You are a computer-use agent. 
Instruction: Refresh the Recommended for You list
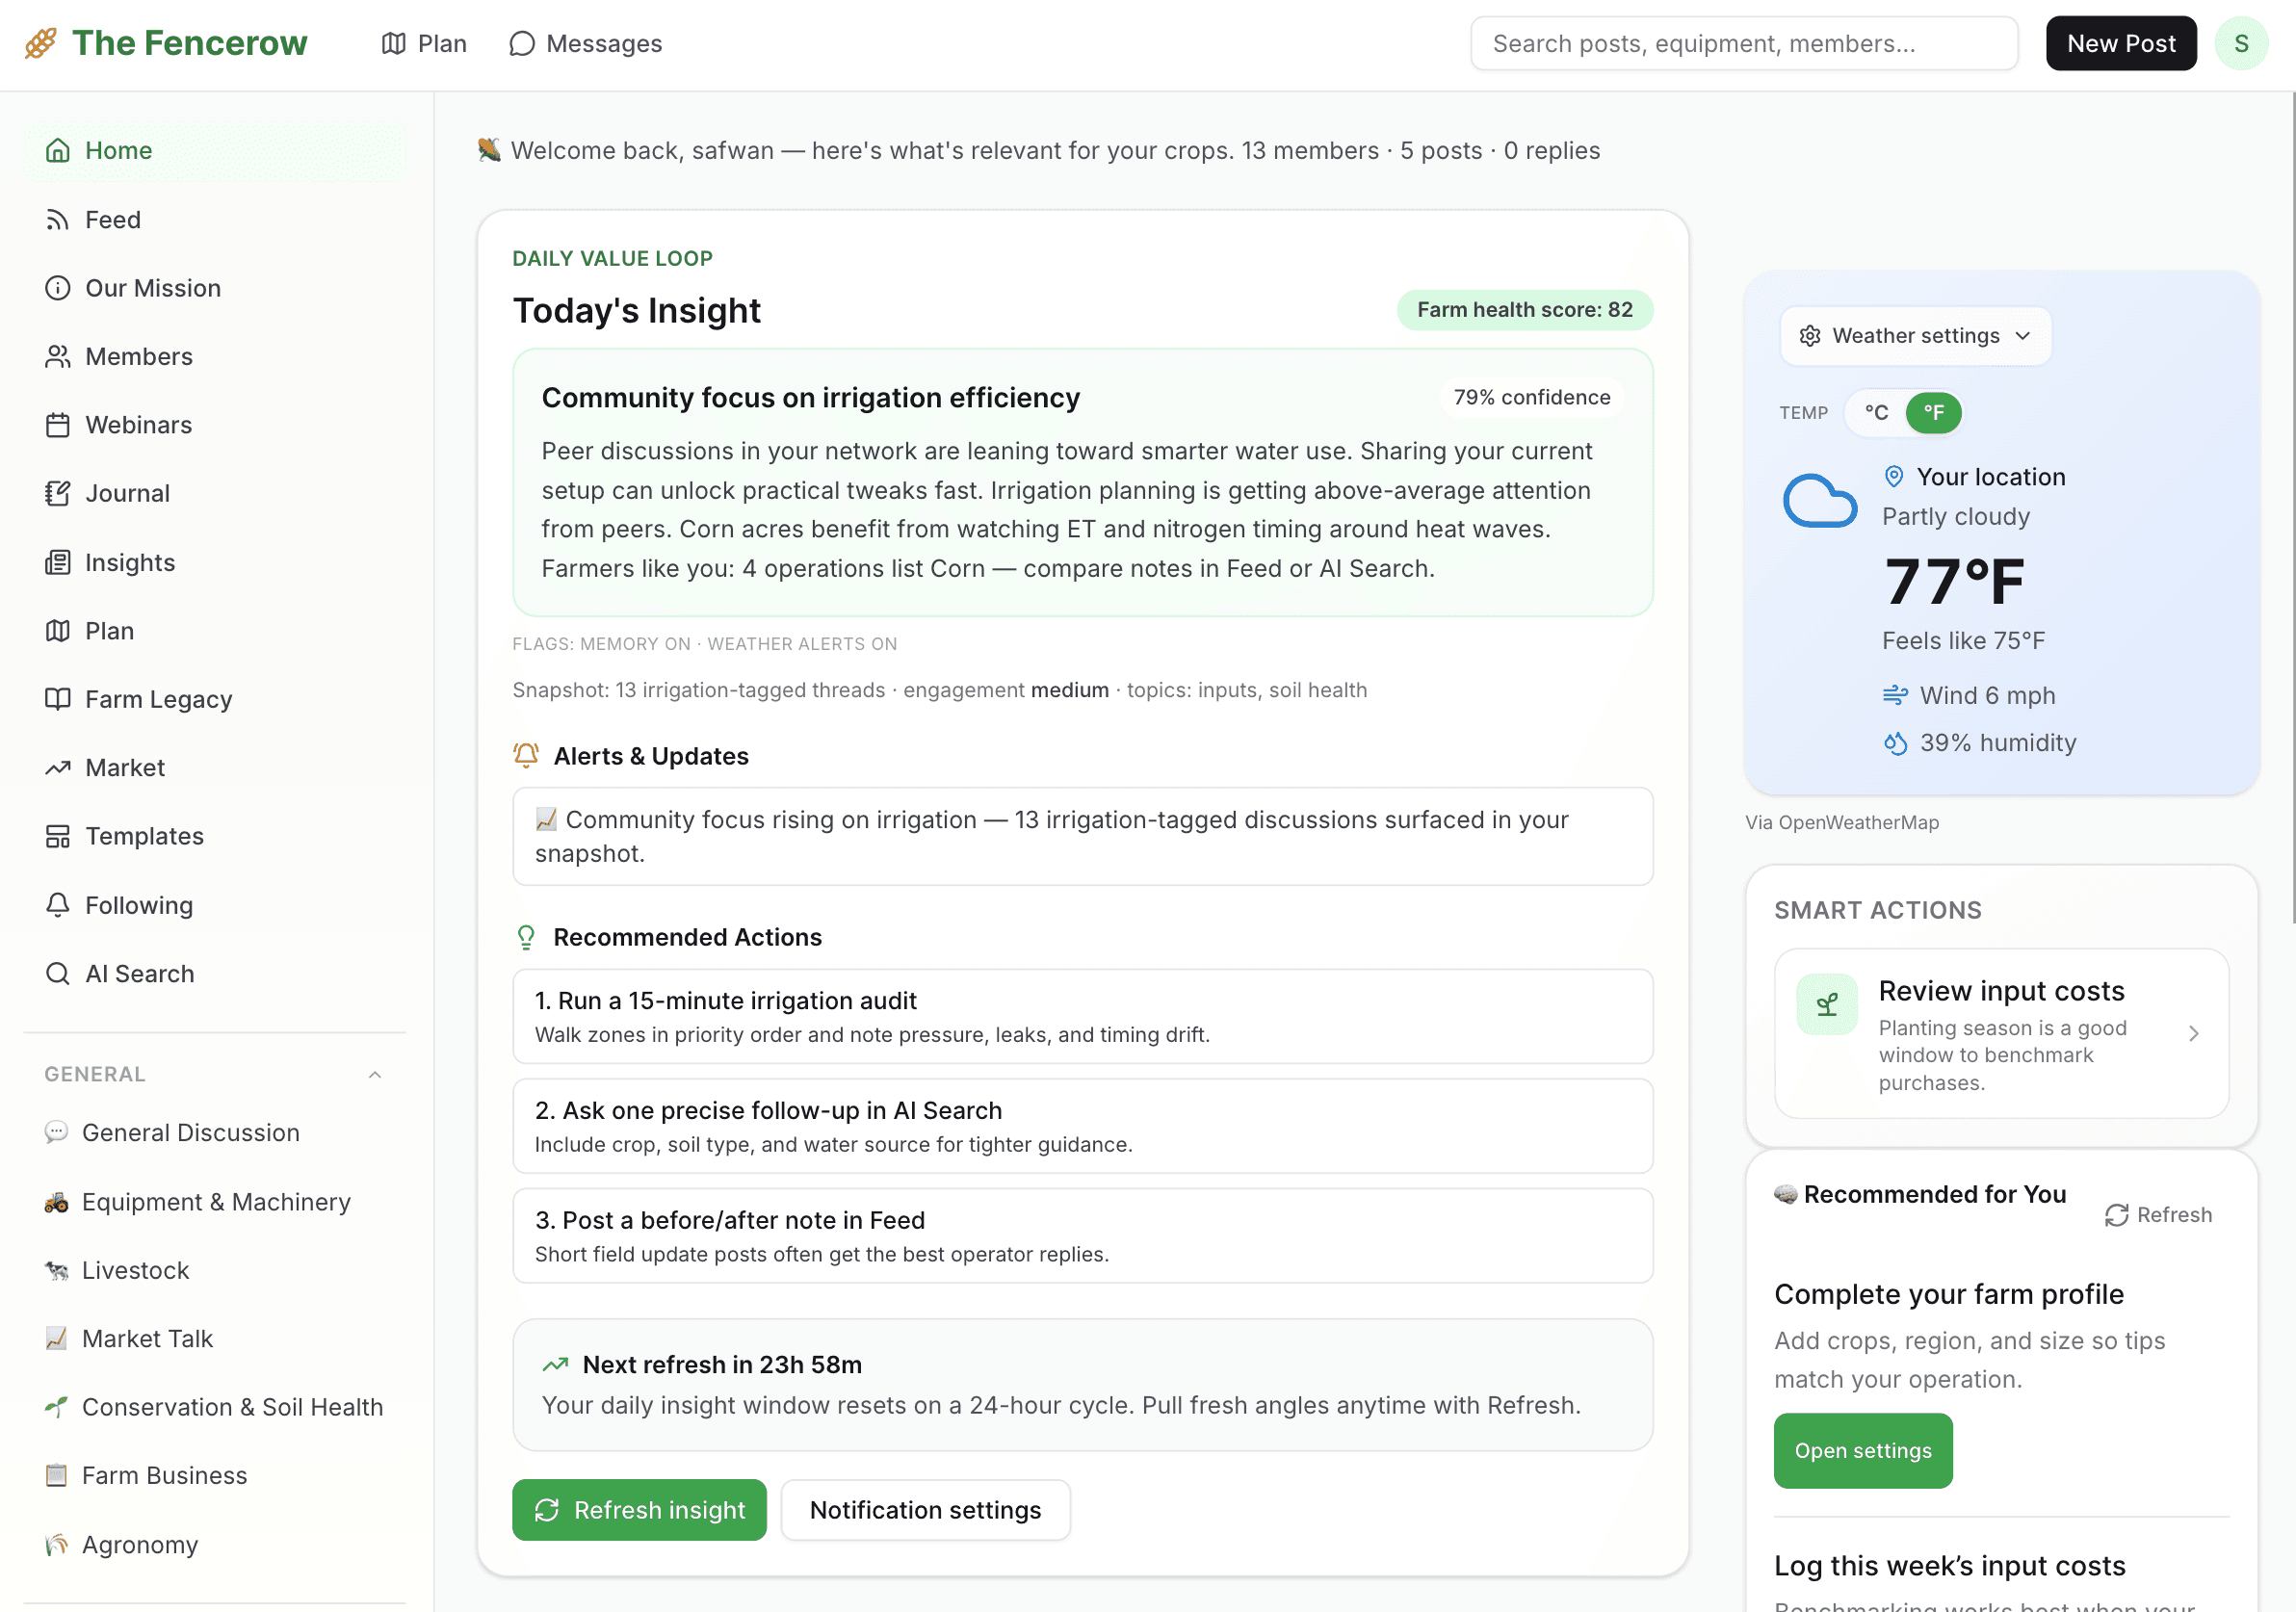click(x=2159, y=1215)
